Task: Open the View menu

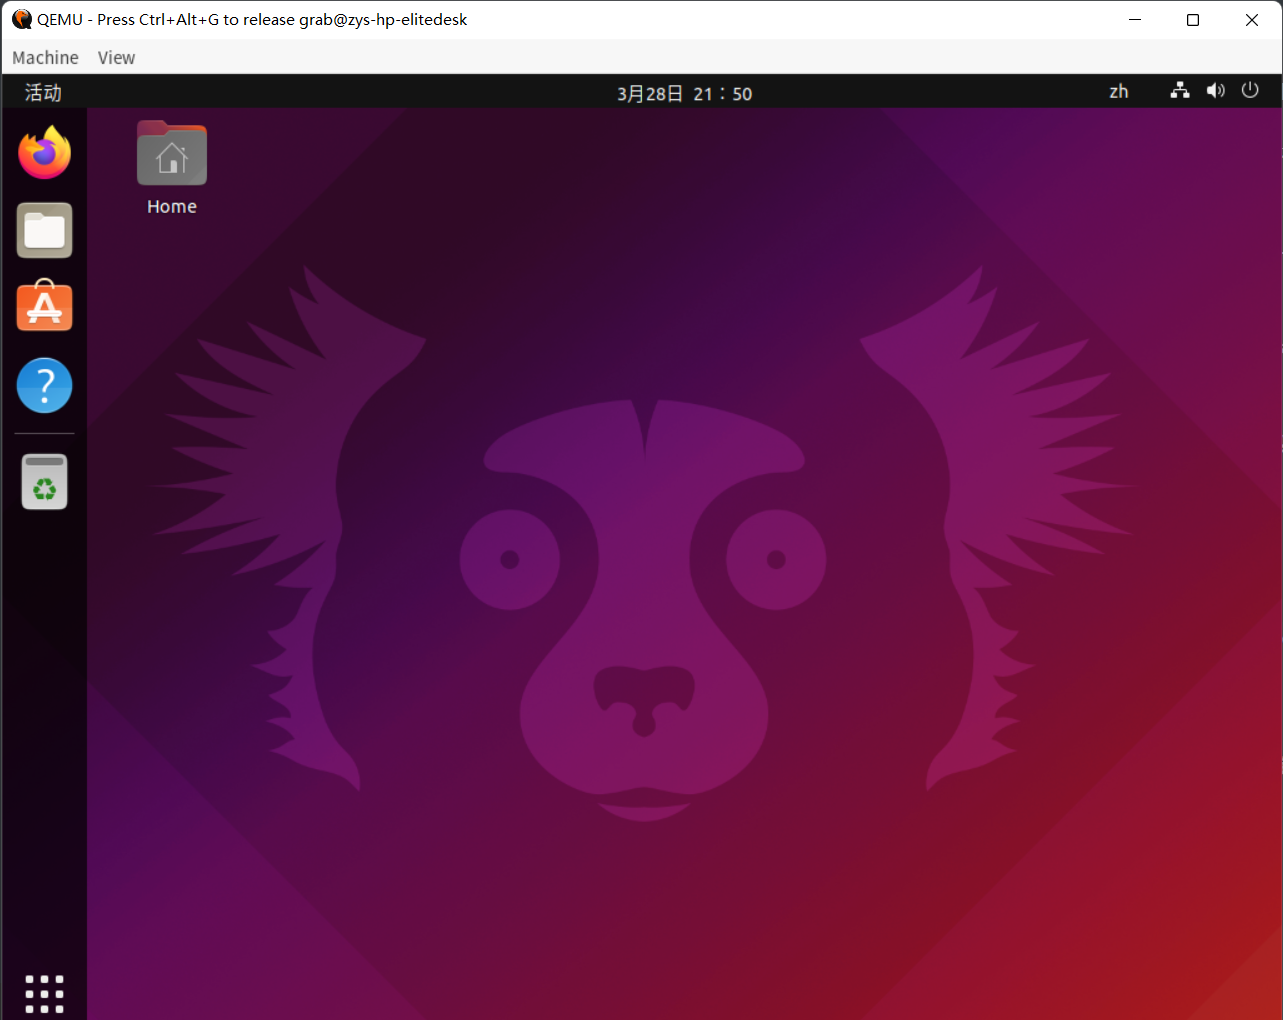Action: coord(116,57)
